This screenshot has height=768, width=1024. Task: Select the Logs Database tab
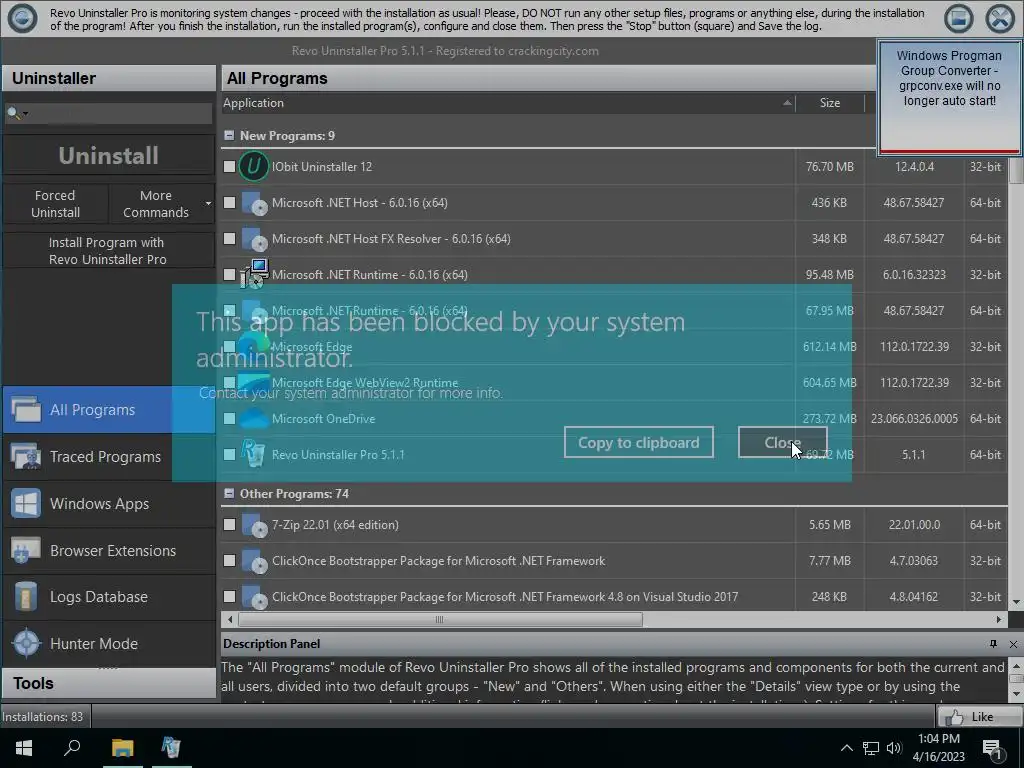point(108,597)
